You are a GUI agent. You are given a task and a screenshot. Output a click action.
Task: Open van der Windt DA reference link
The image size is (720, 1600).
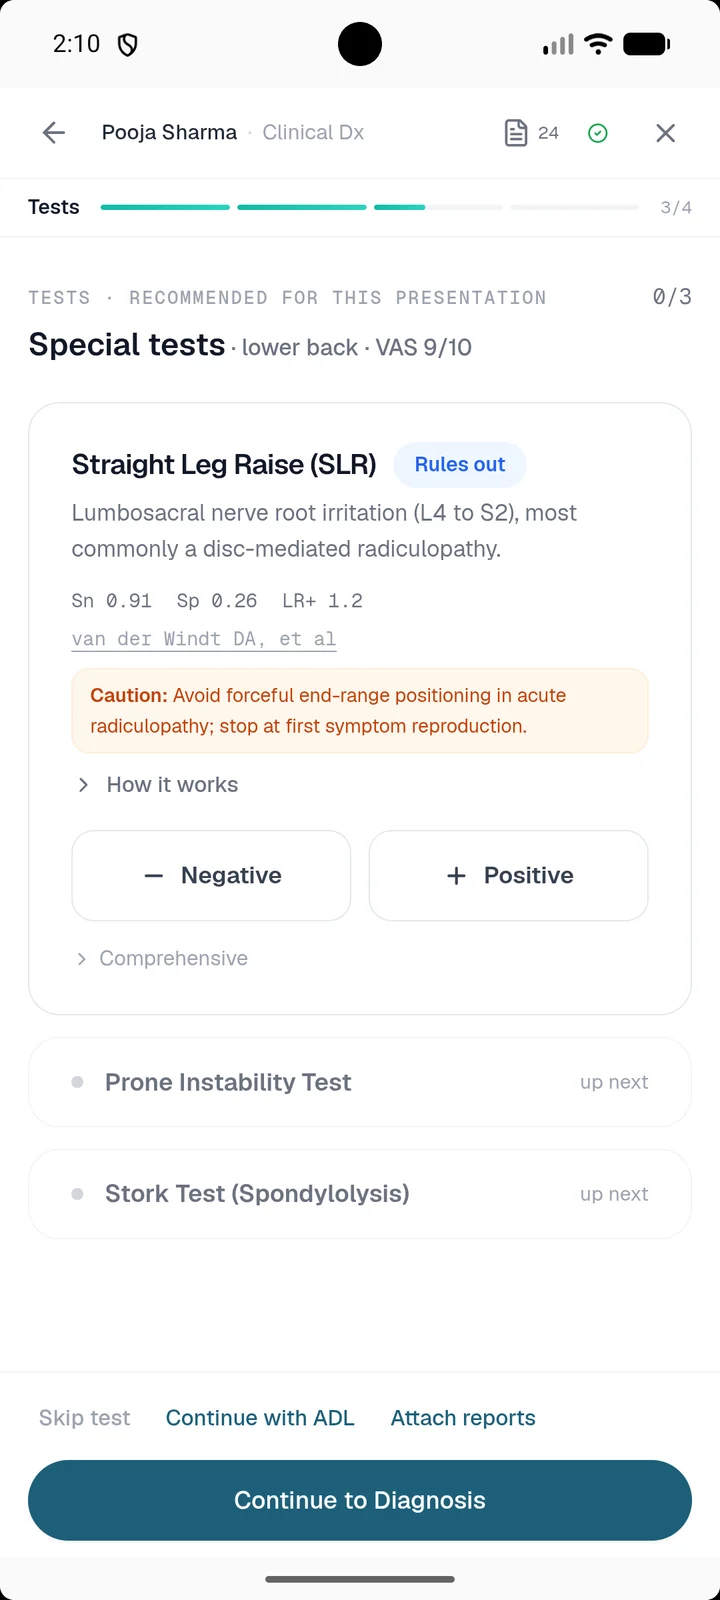204,639
